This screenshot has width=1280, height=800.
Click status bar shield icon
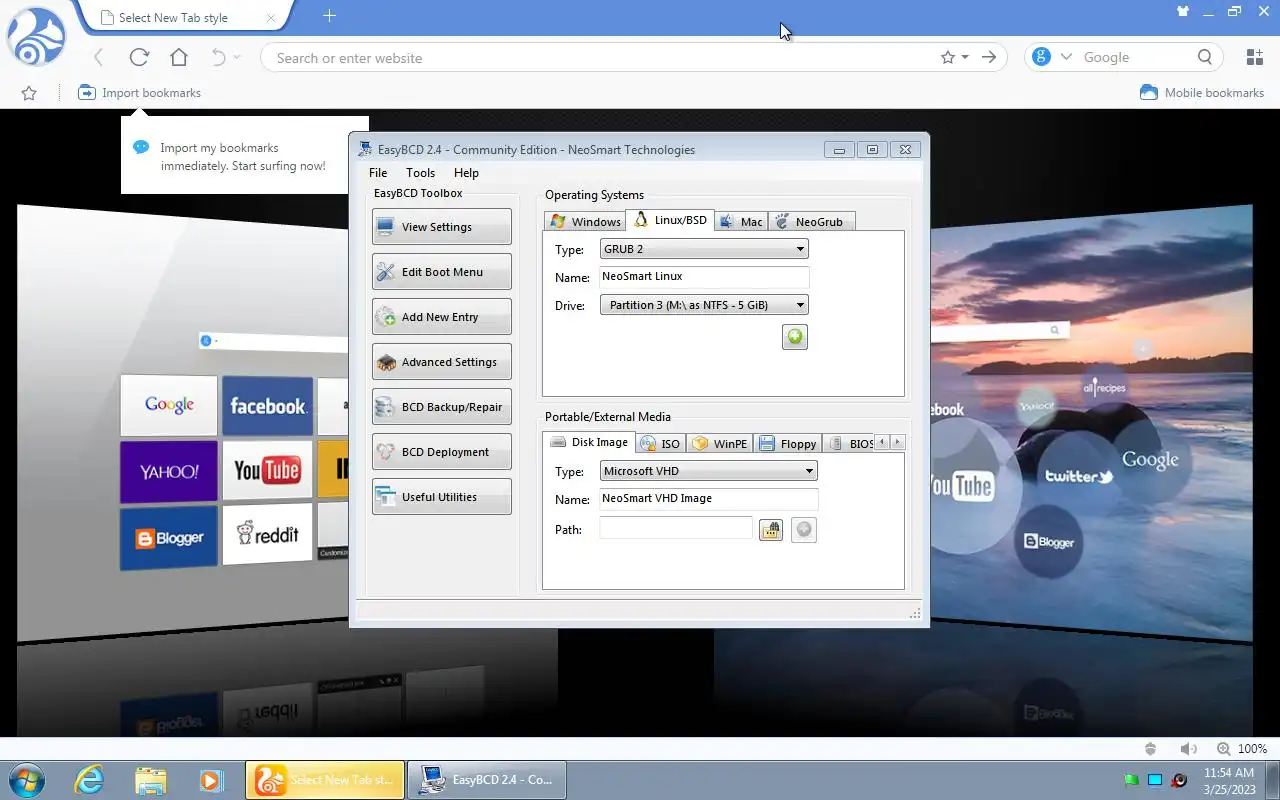tap(1151, 749)
